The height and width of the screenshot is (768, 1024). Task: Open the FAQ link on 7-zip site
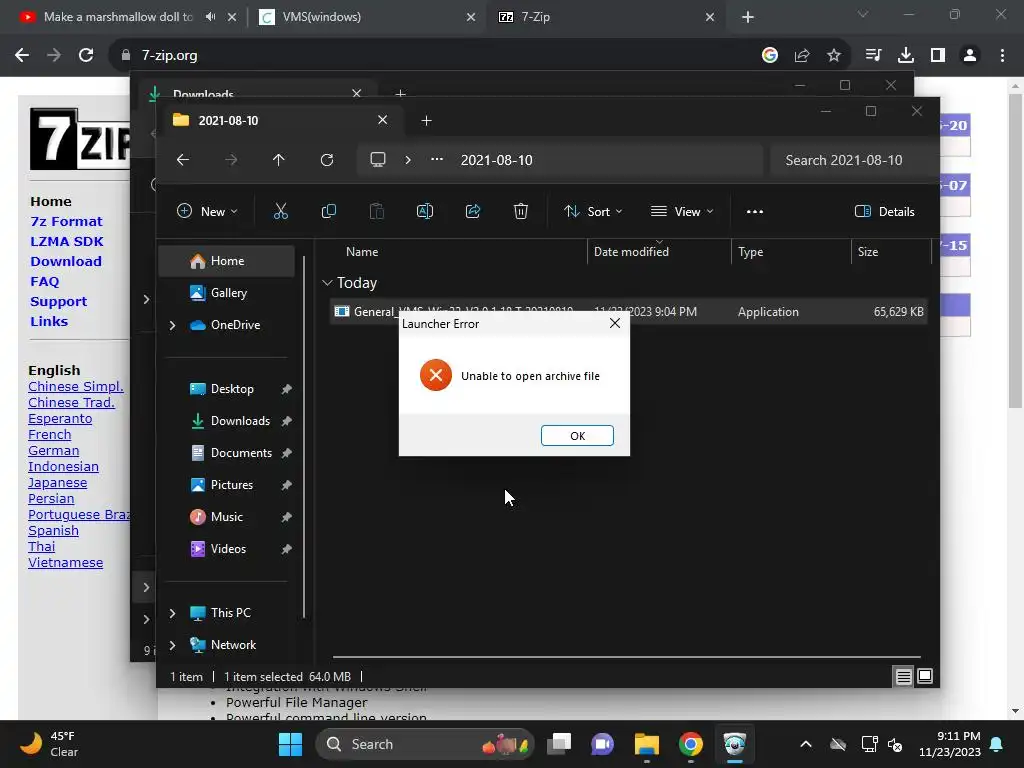tap(44, 281)
